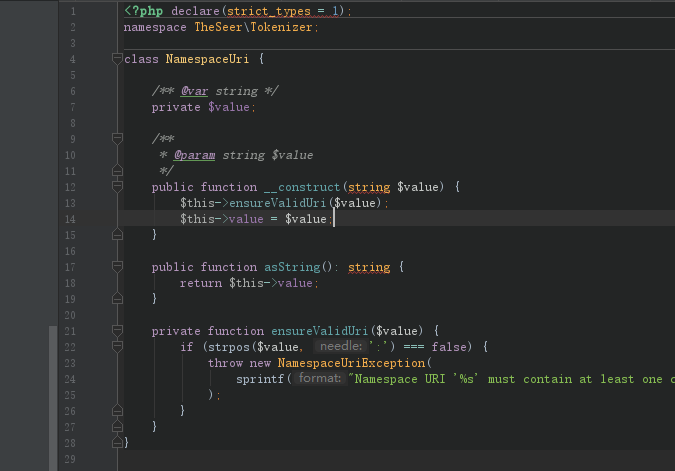Click the 'sprintf' function call
This screenshot has width=675, height=471.
point(260,379)
